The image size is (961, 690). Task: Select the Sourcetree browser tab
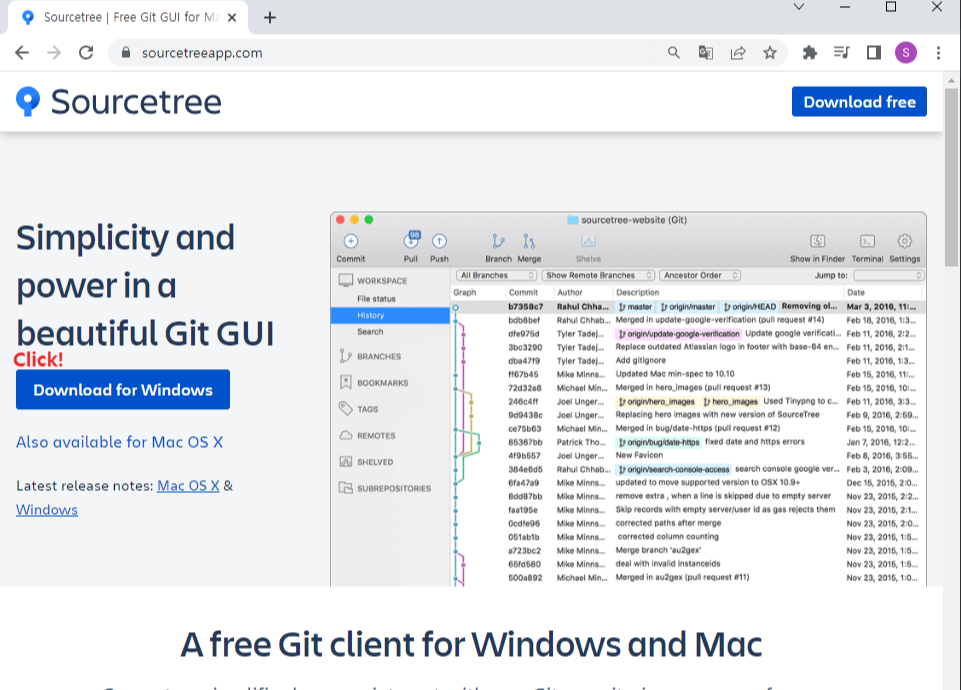click(x=127, y=18)
